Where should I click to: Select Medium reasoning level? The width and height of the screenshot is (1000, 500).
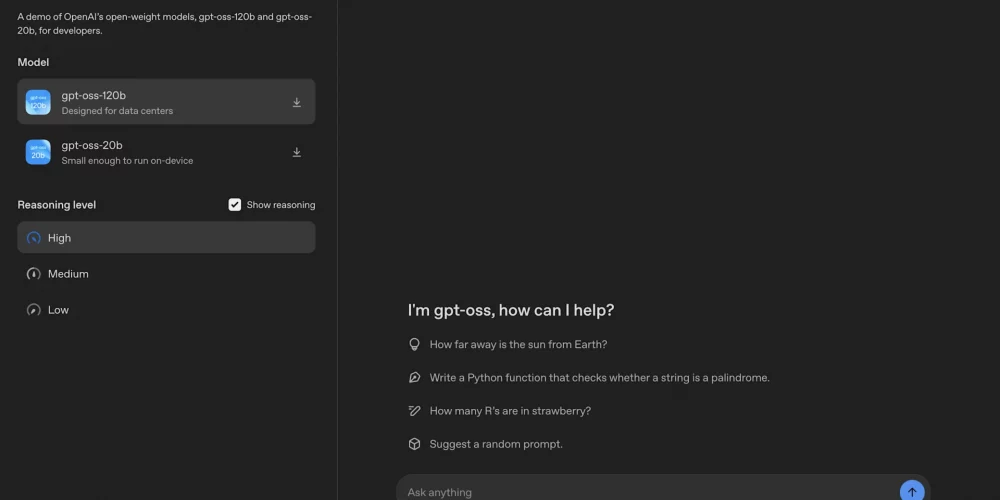[166, 274]
